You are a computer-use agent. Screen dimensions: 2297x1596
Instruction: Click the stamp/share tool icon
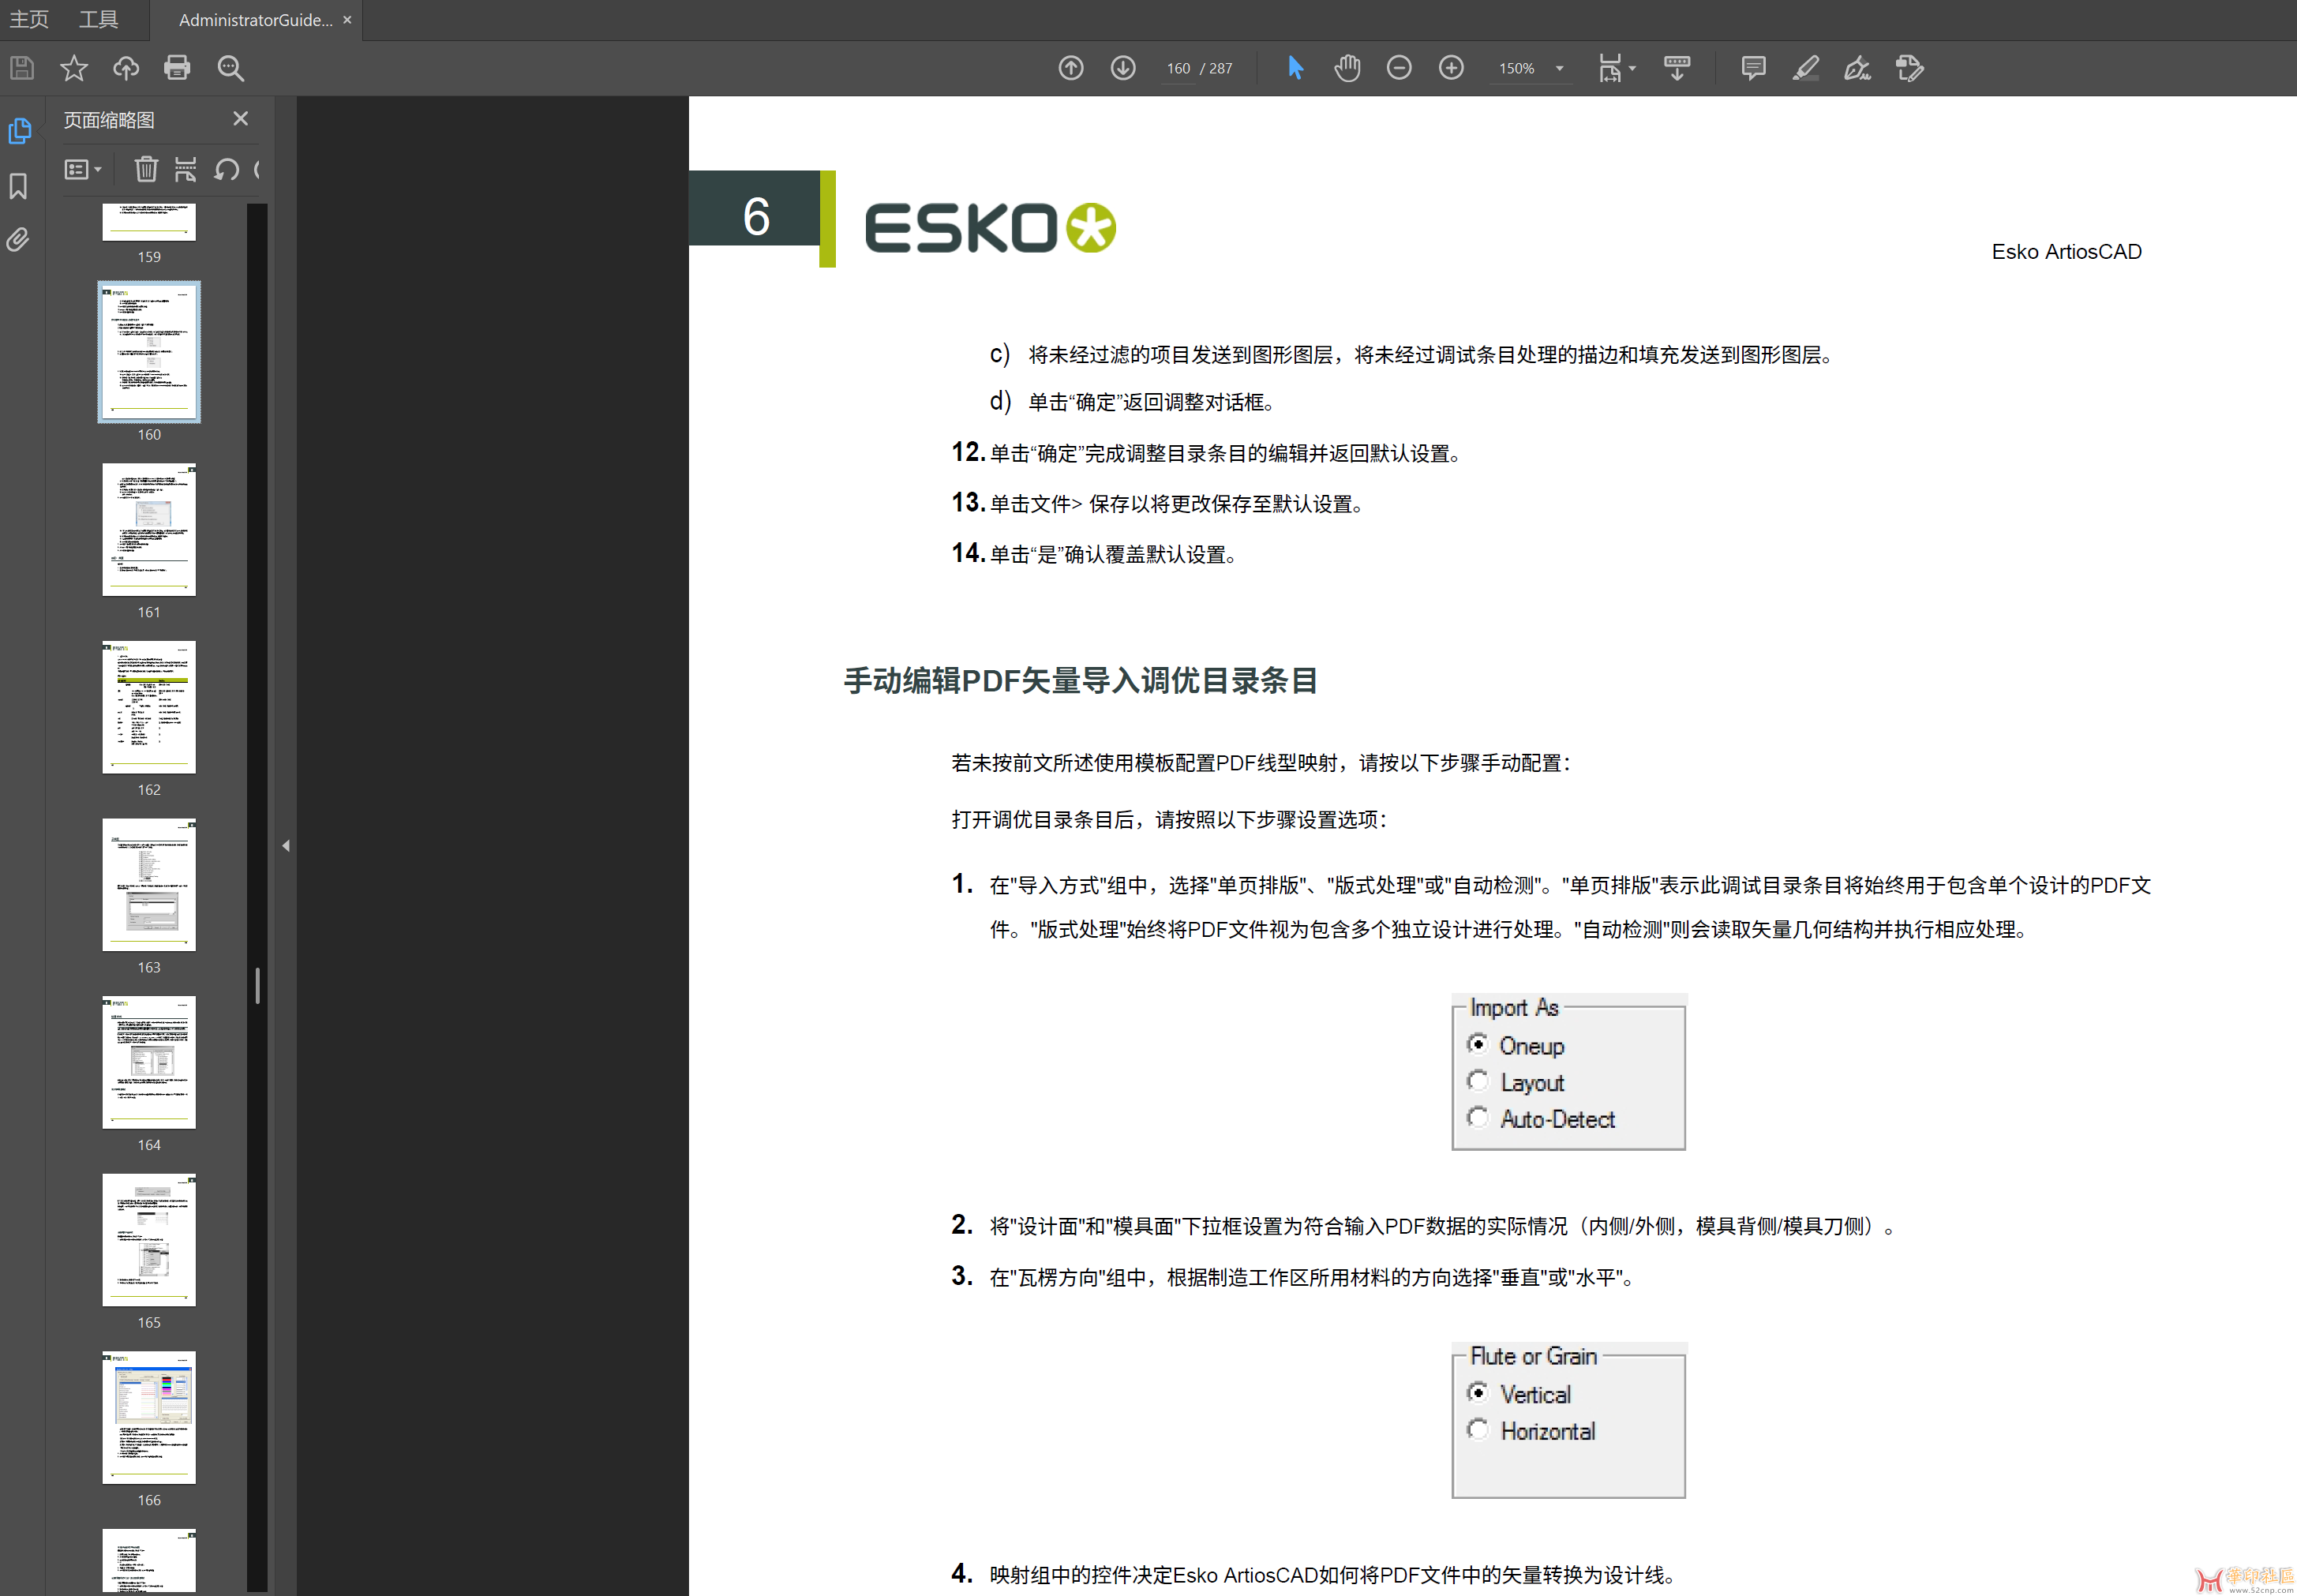coord(1910,68)
